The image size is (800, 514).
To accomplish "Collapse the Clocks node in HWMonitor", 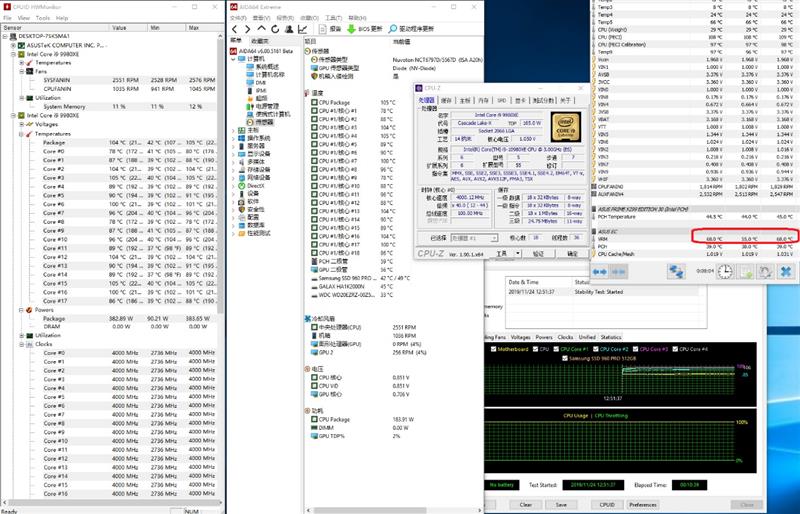I will click(21, 344).
